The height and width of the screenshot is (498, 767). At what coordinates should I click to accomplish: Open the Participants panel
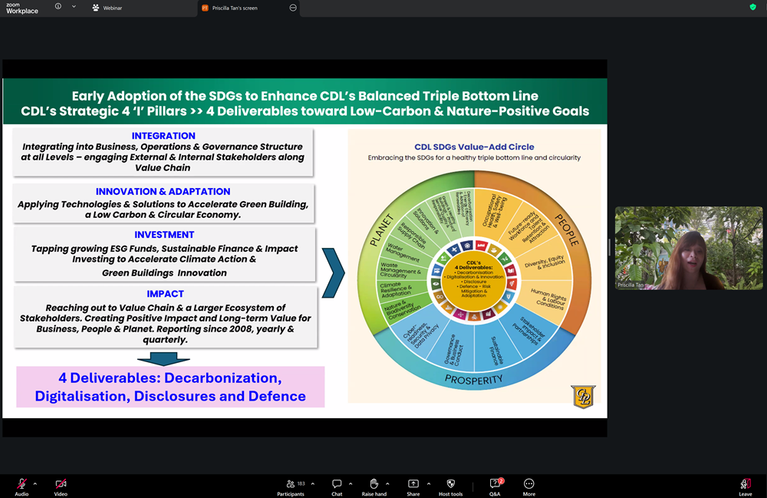tap(291, 487)
